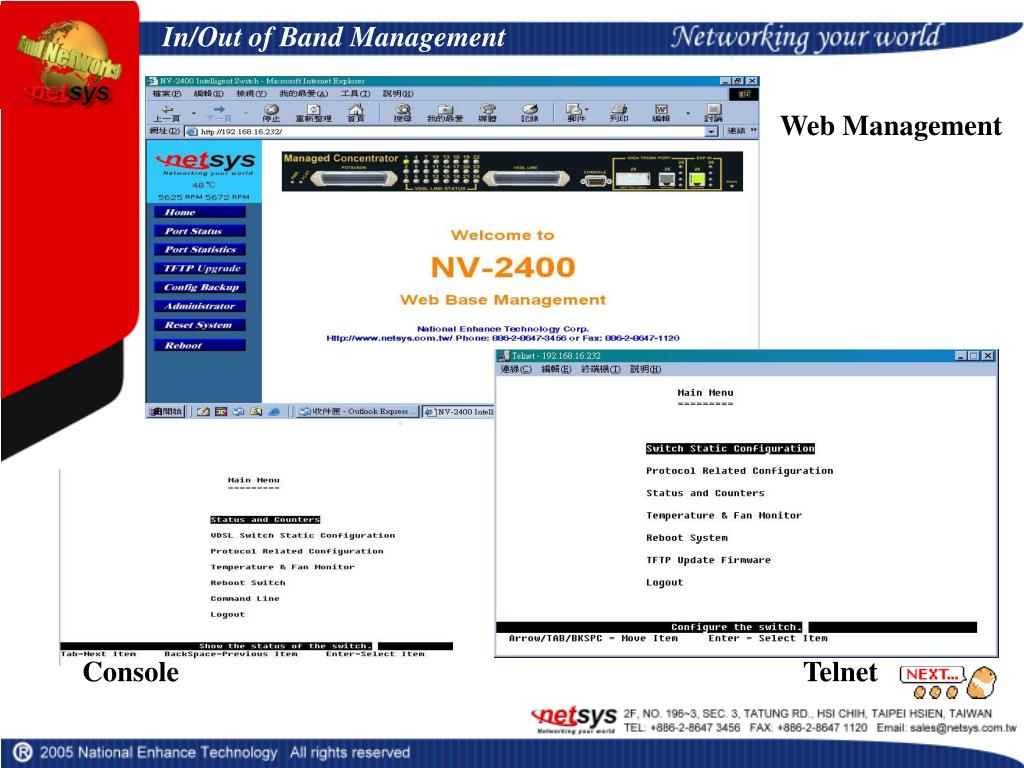Viewport: 1024px width, 768px height.
Task: Click the Start (開始) button on taskbar
Action: (x=166, y=411)
